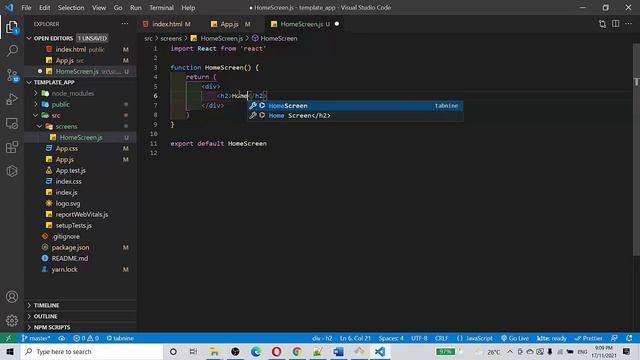Screen dimensions: 640x360
Task: Open the Extensions view
Action: click(x=12, y=147)
